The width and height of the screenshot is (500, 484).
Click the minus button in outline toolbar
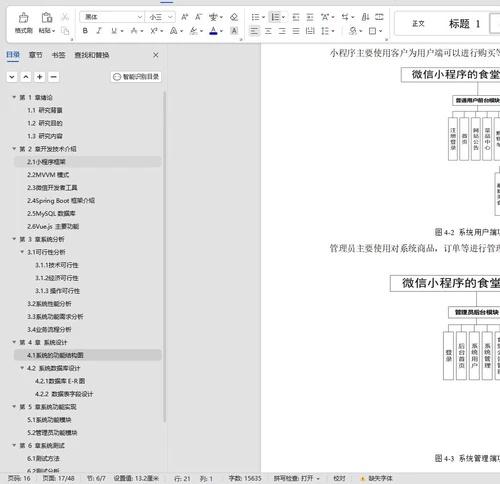coord(53,77)
